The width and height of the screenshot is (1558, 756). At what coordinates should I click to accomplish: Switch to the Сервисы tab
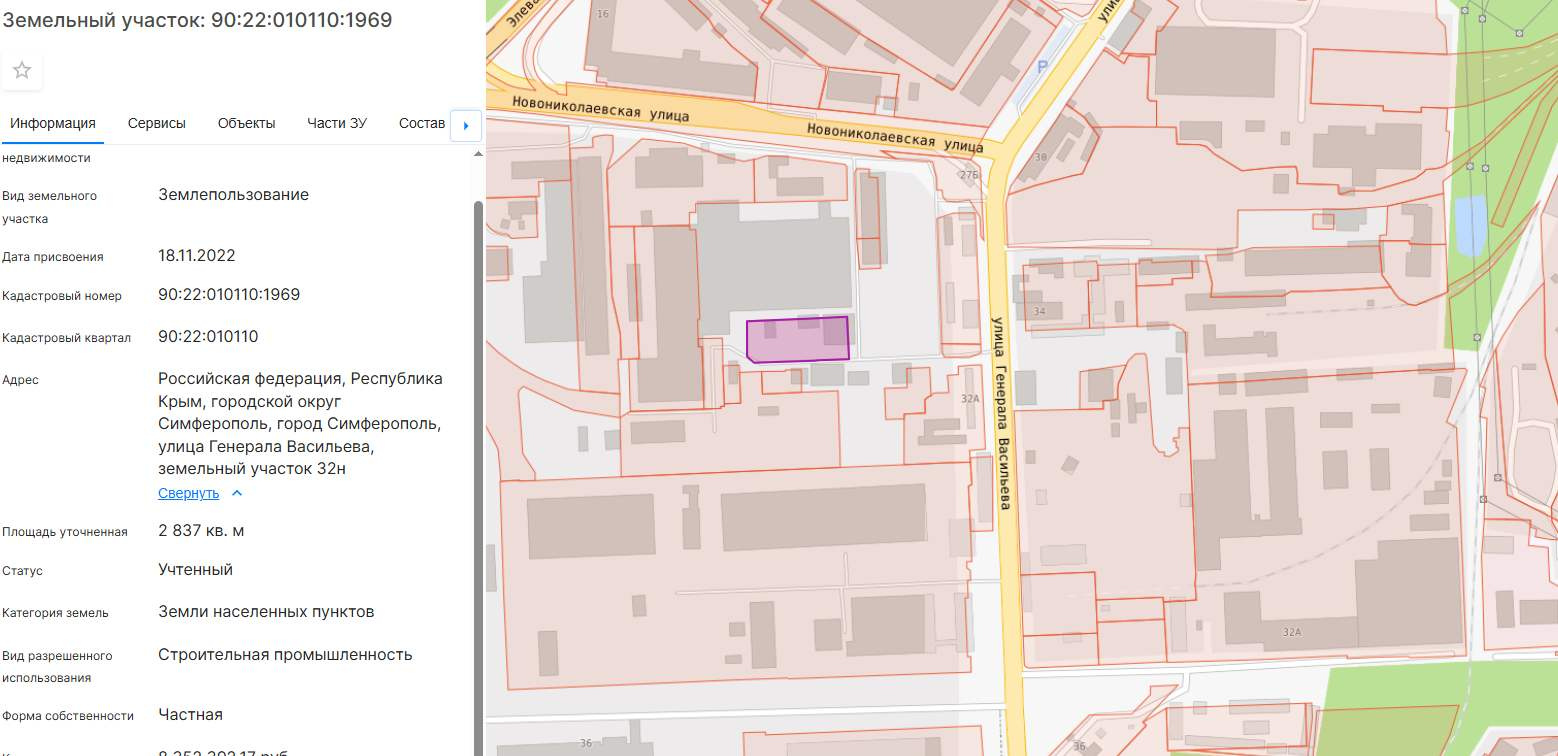point(157,123)
